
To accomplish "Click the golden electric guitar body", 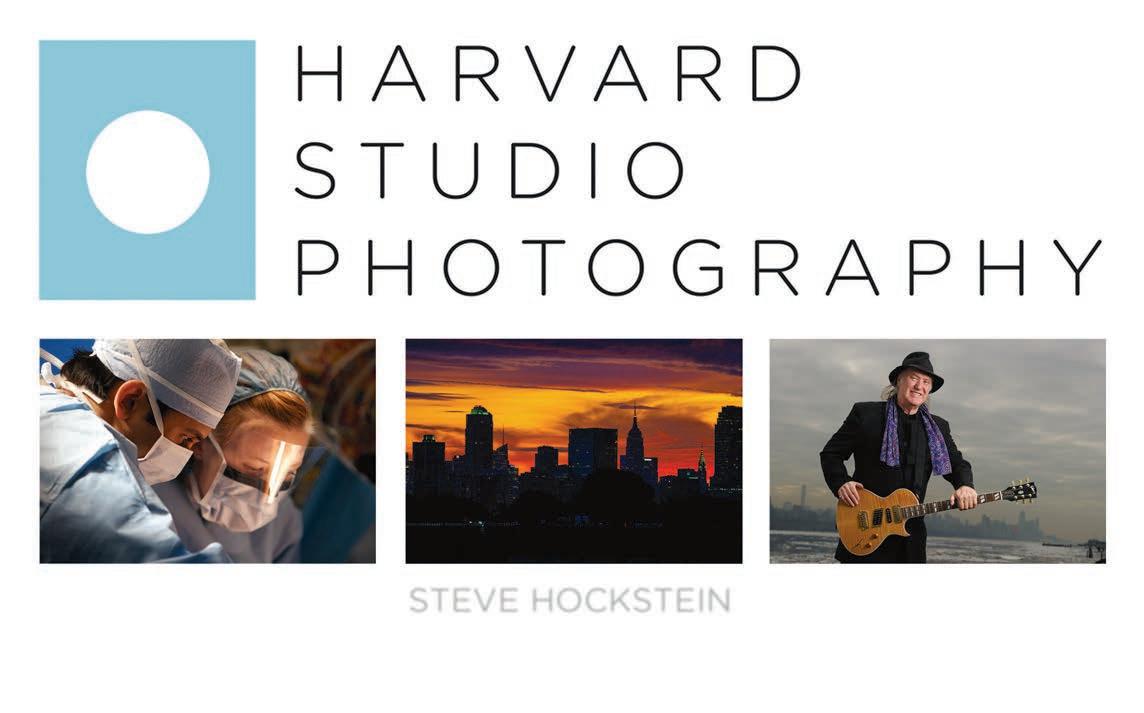I will (x=878, y=520).
